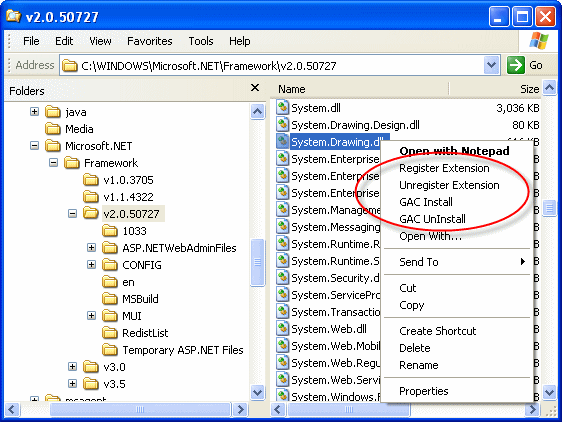Close the Folders pane

[255, 87]
